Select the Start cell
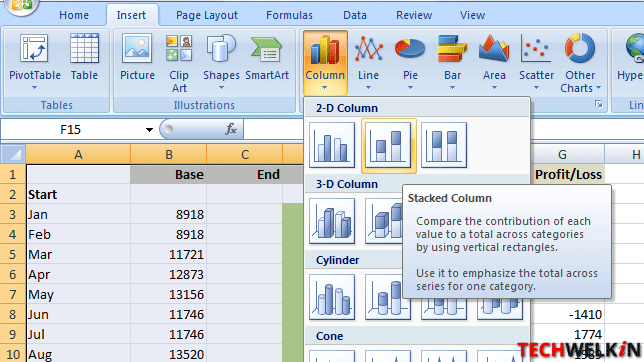This screenshot has width=644, height=362. pyautogui.click(x=78, y=194)
